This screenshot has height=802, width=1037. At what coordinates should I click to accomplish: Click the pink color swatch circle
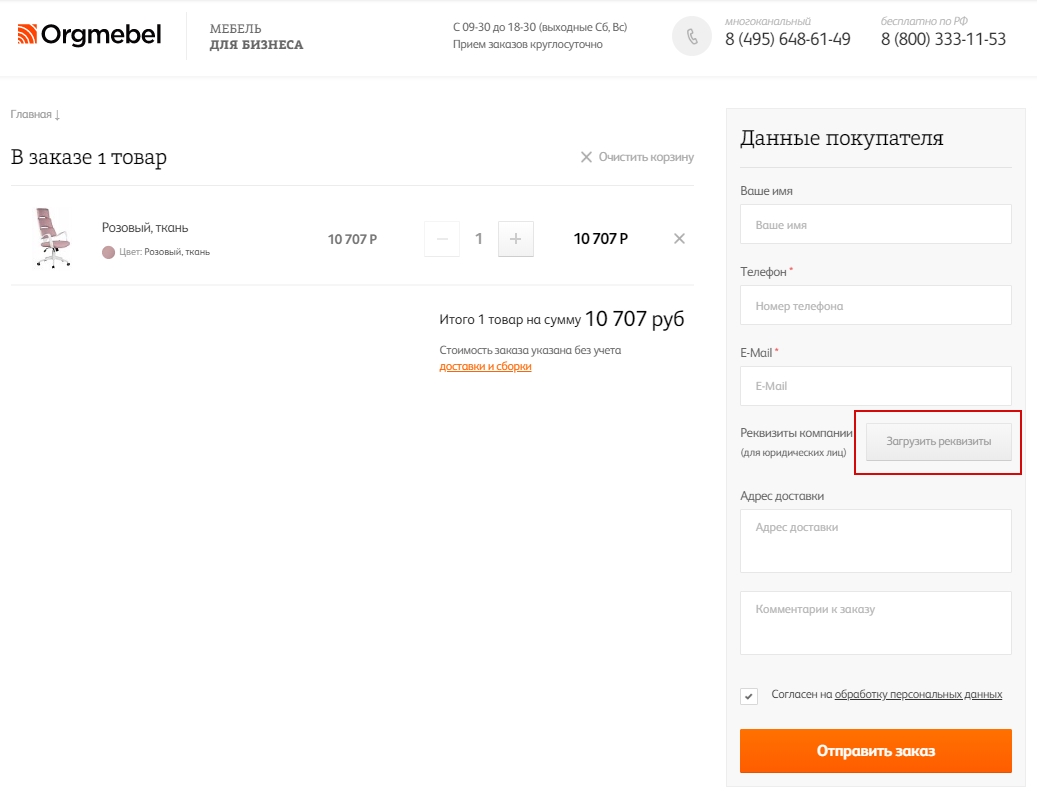pyautogui.click(x=108, y=252)
